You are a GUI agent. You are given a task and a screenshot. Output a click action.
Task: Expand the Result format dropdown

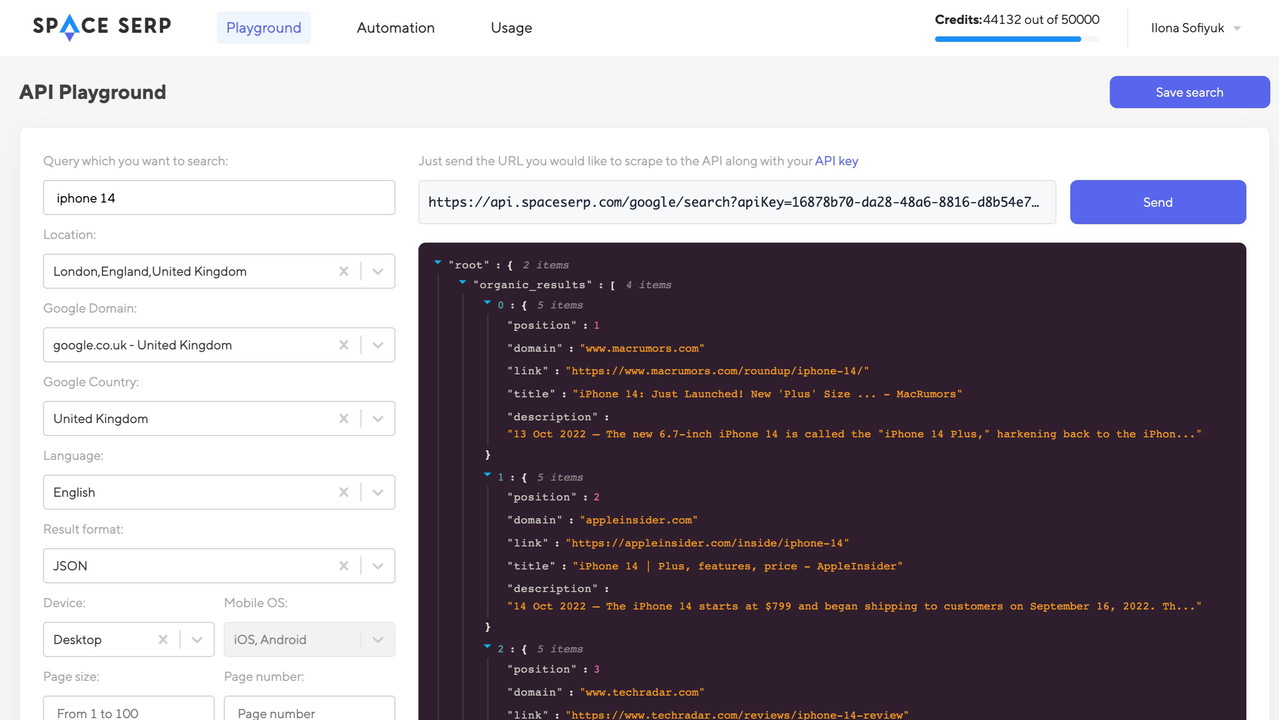pyautogui.click(x=378, y=566)
